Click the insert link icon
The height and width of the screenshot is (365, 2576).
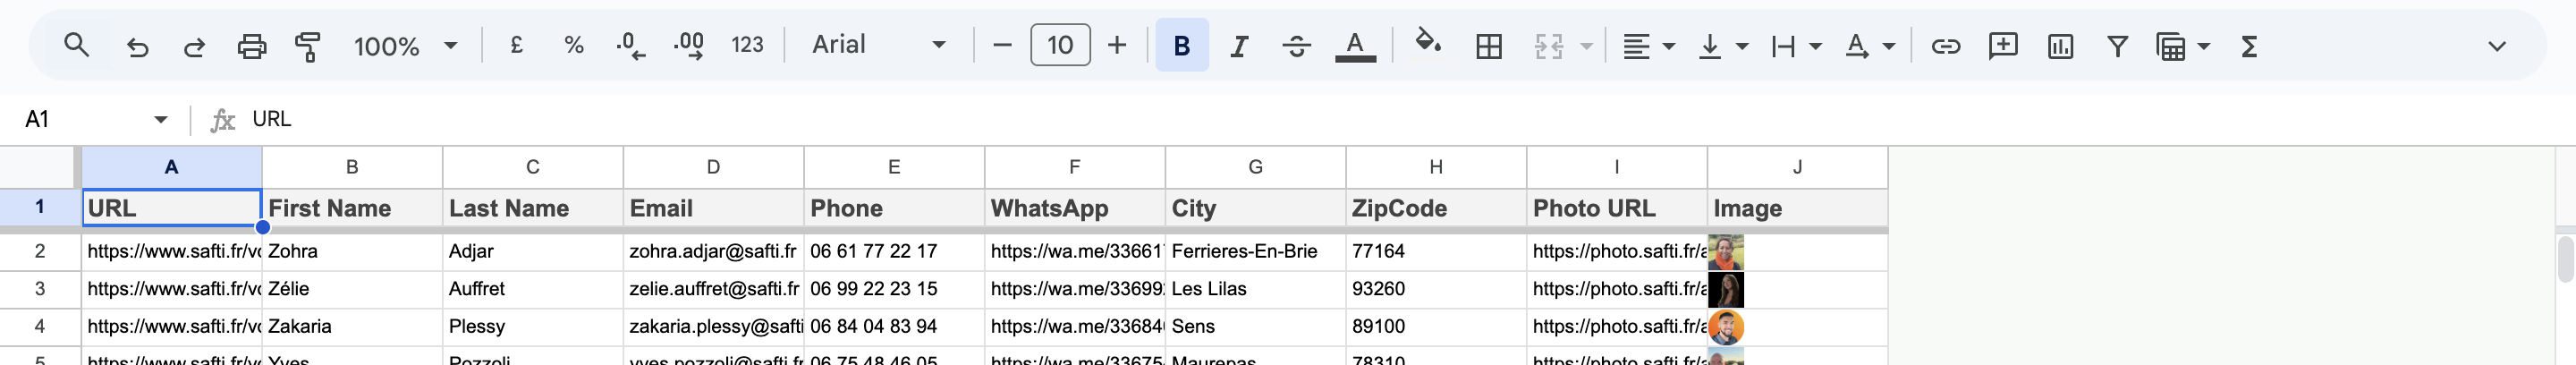[1945, 46]
